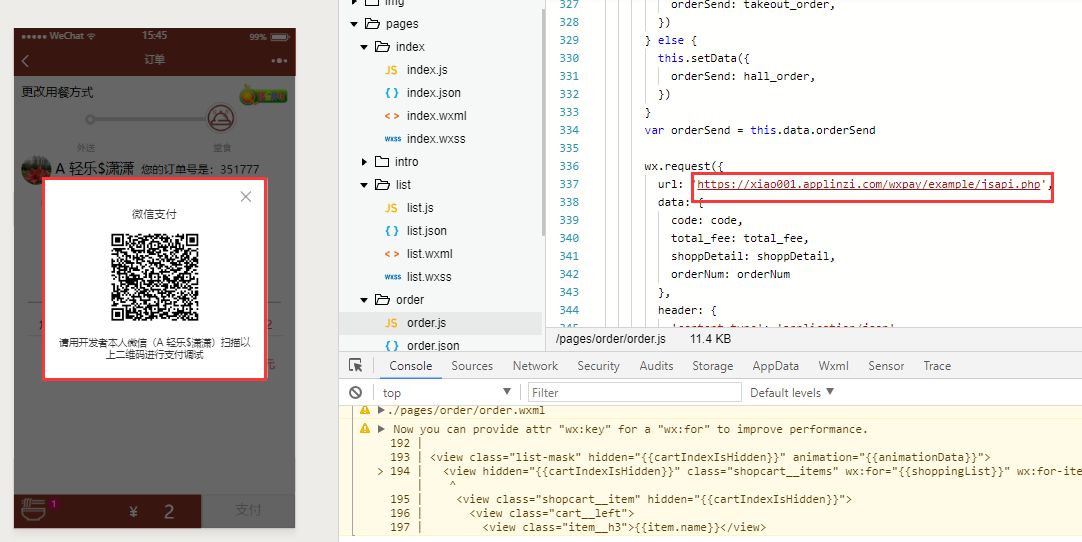The height and width of the screenshot is (542, 1082).
Task: Select the dine-in bell icon on slider
Action: [x=222, y=119]
